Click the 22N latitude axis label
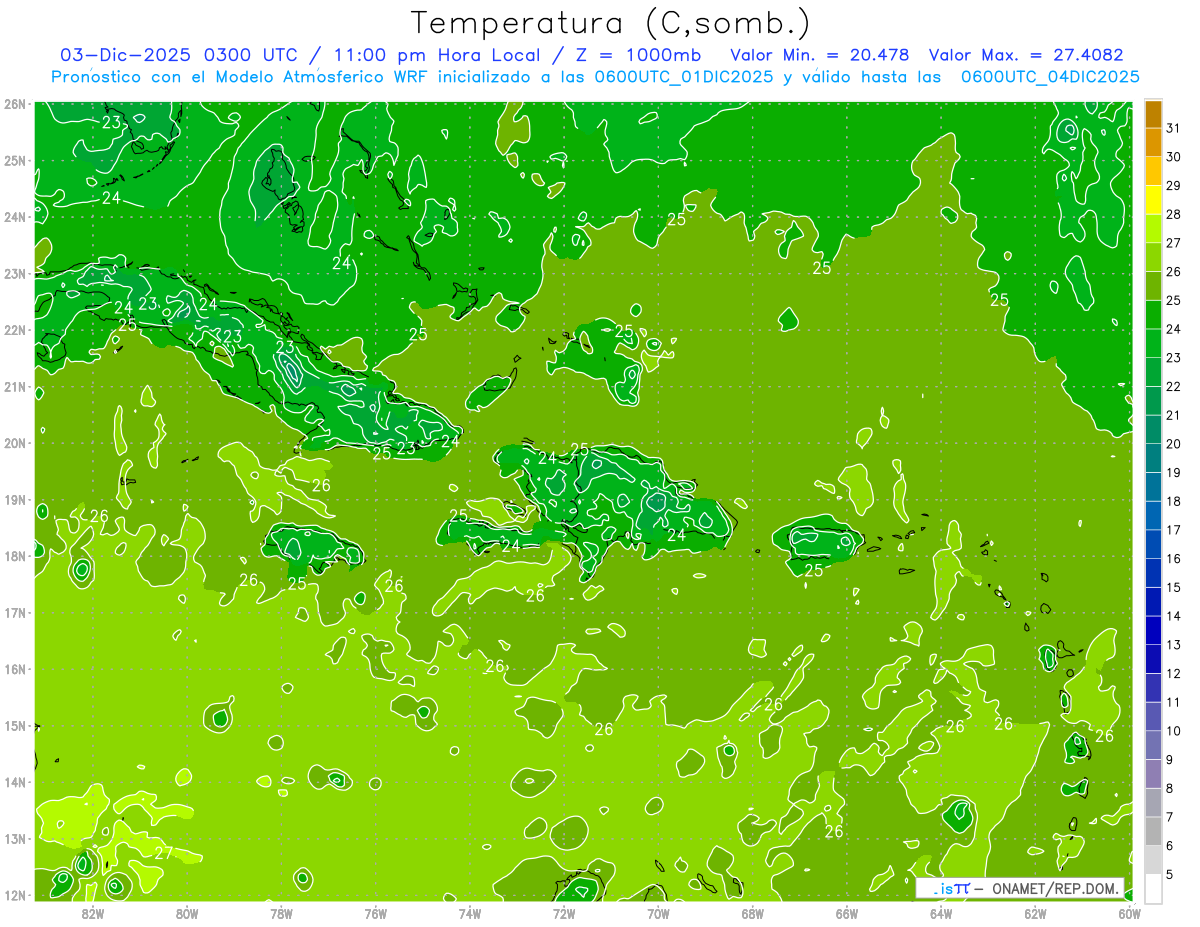The image size is (1200, 927). pos(14,330)
